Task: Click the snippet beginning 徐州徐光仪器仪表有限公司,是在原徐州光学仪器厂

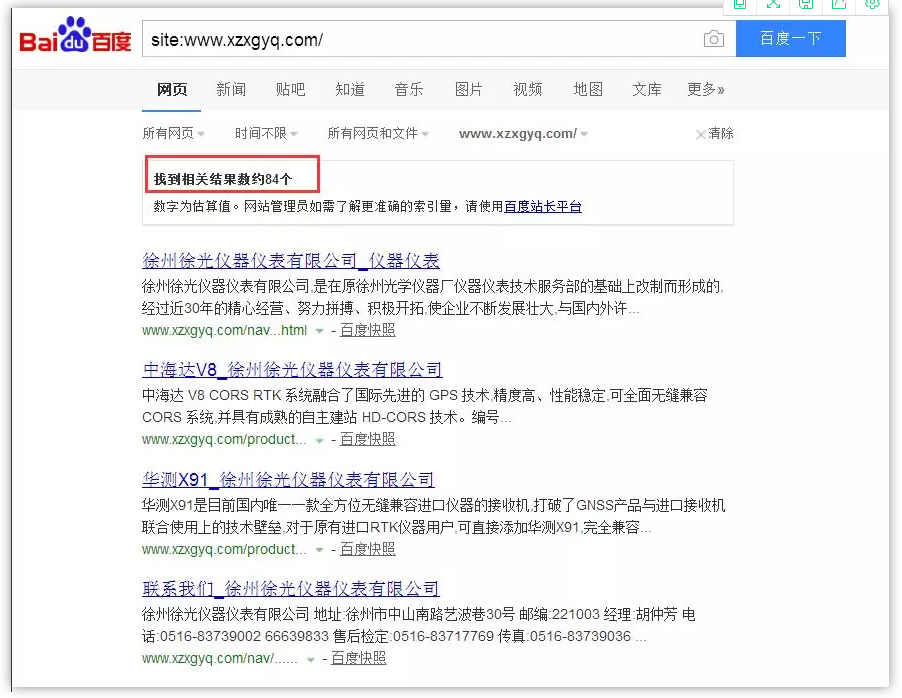Action: (x=433, y=297)
